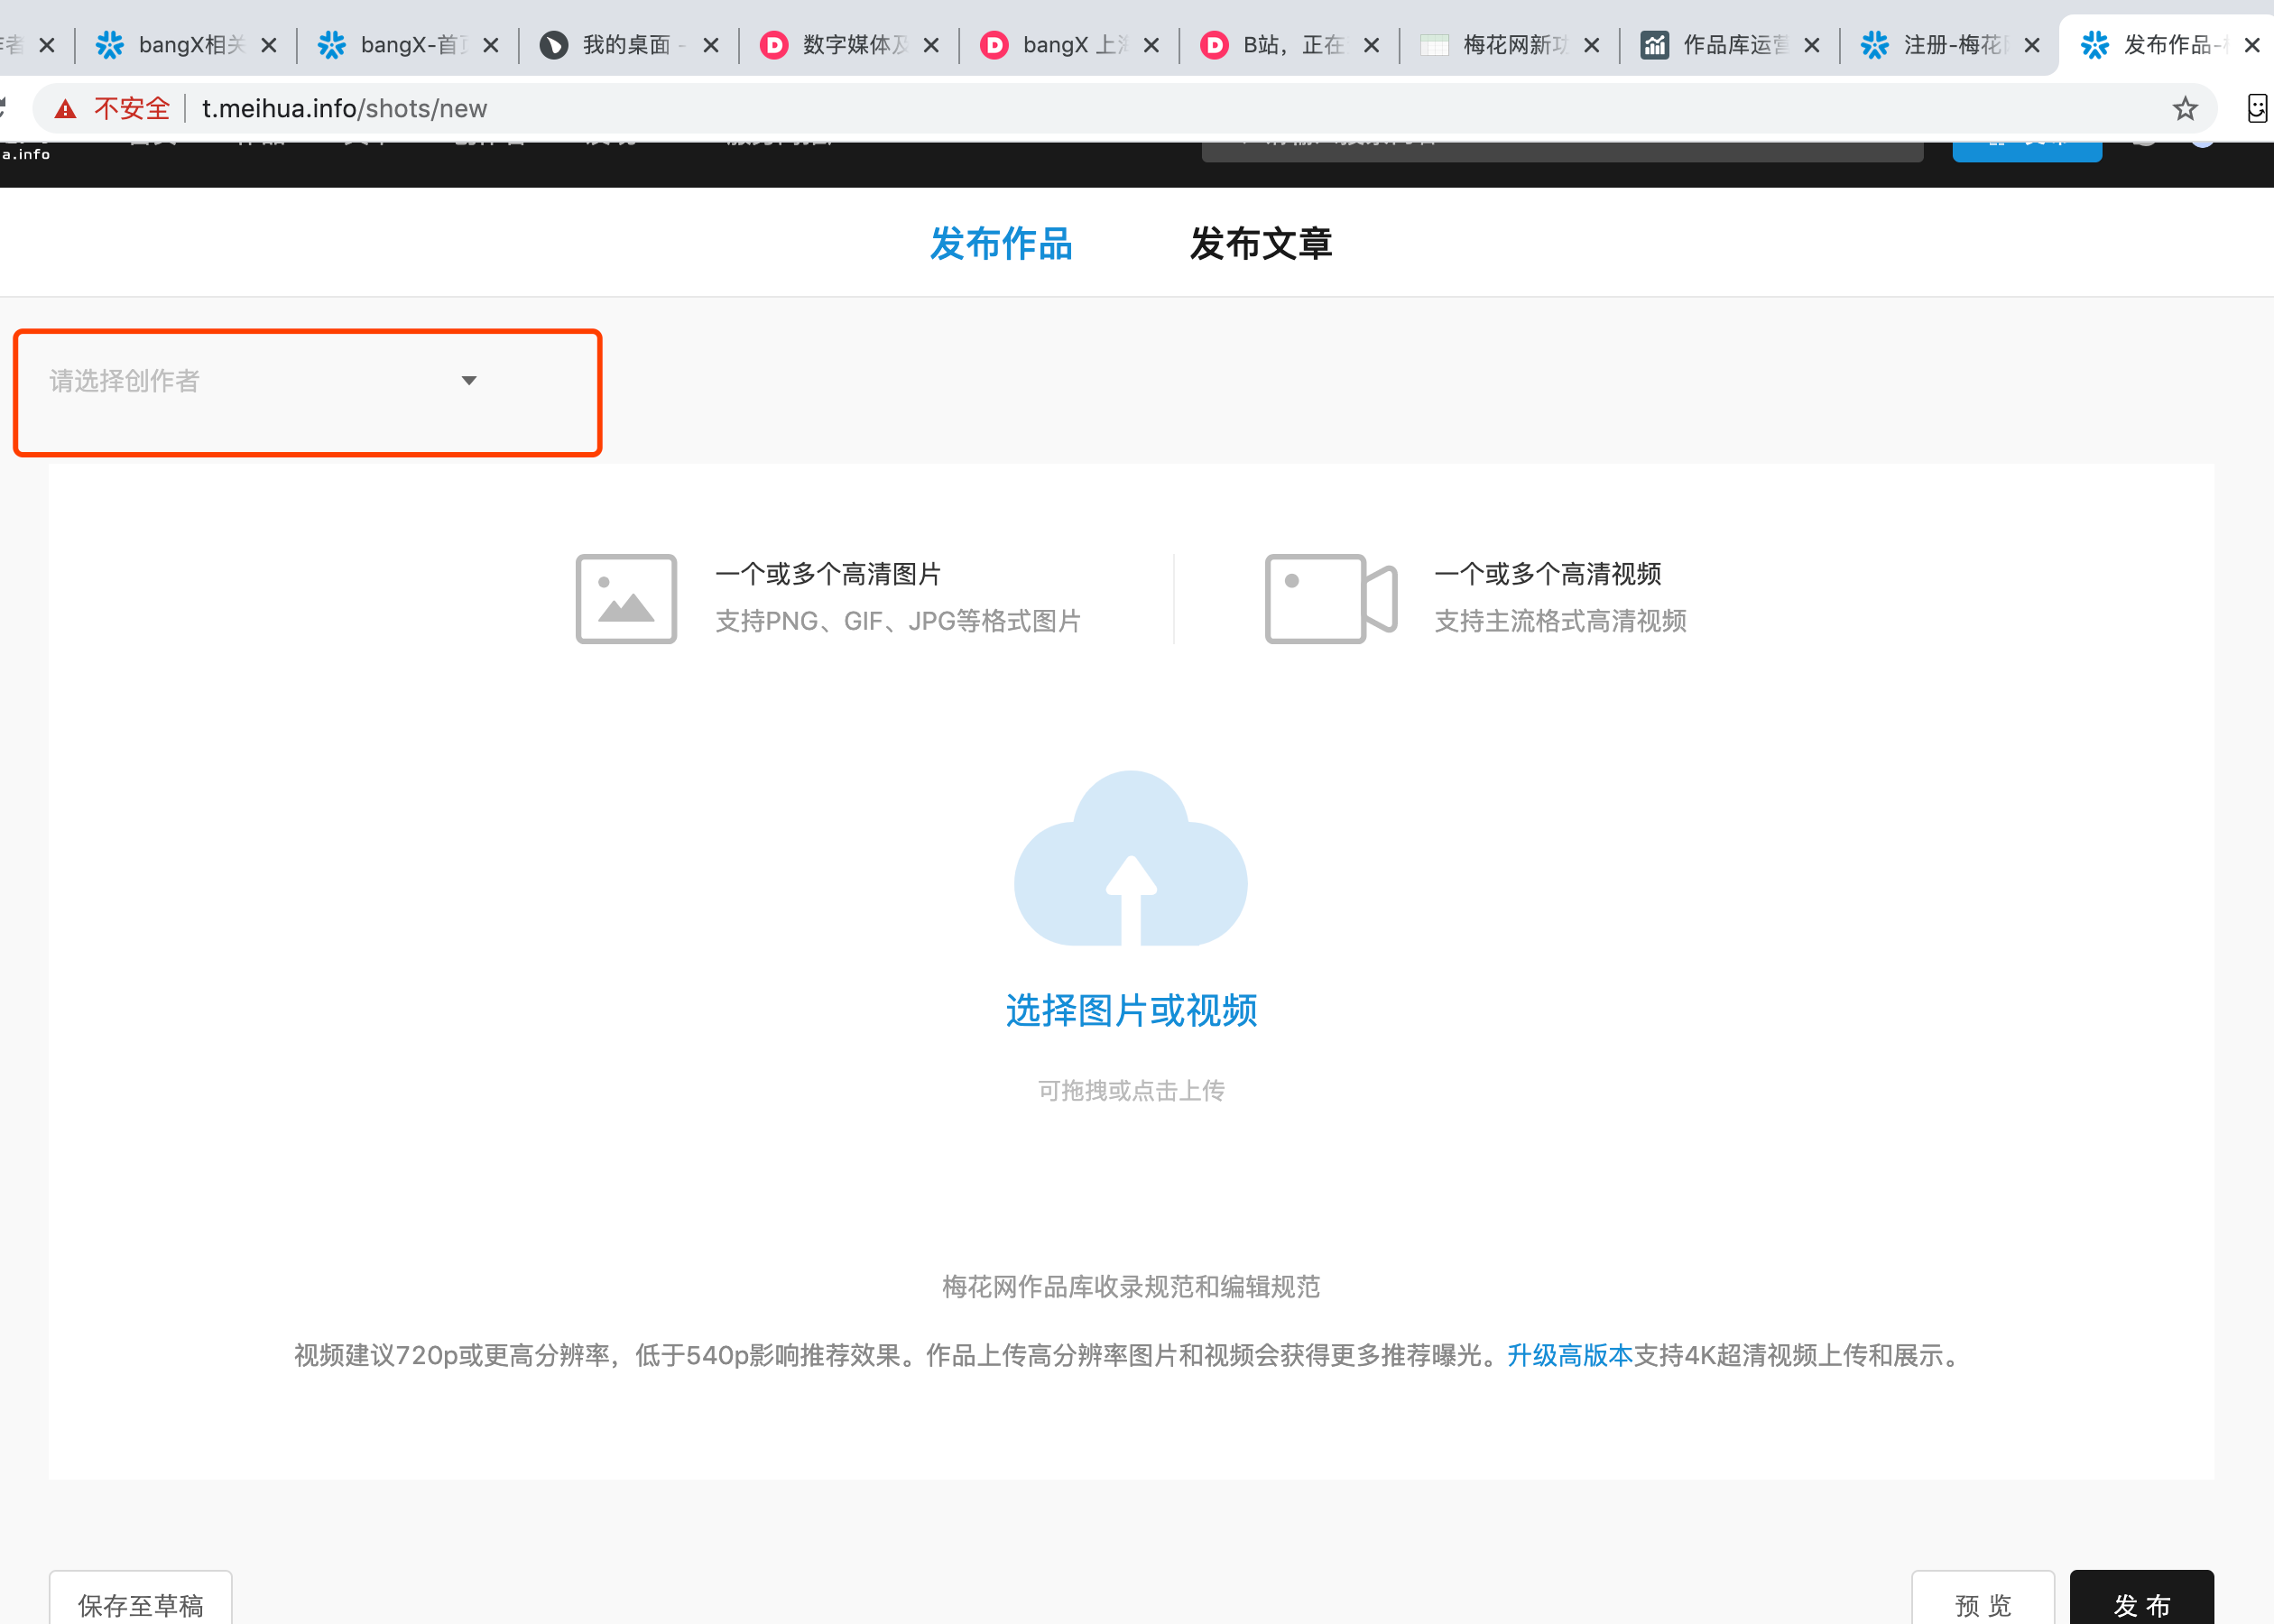Close the 注册-梅花网 browser tab

tap(2032, 45)
